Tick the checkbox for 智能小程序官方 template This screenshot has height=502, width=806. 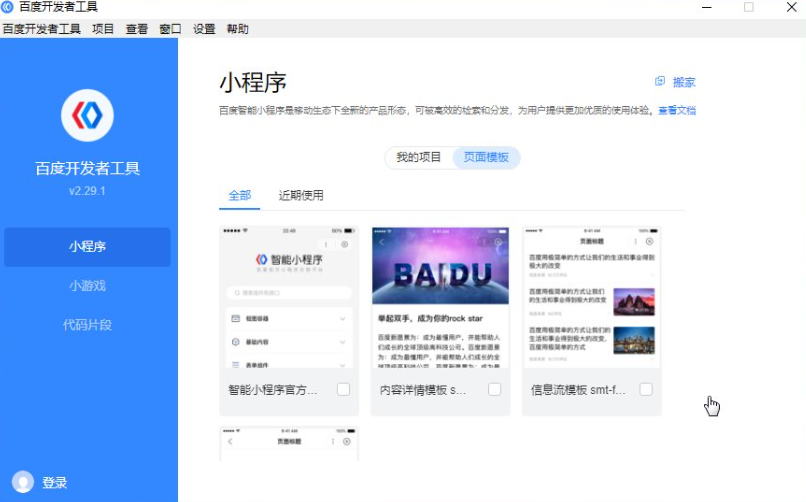click(x=343, y=389)
